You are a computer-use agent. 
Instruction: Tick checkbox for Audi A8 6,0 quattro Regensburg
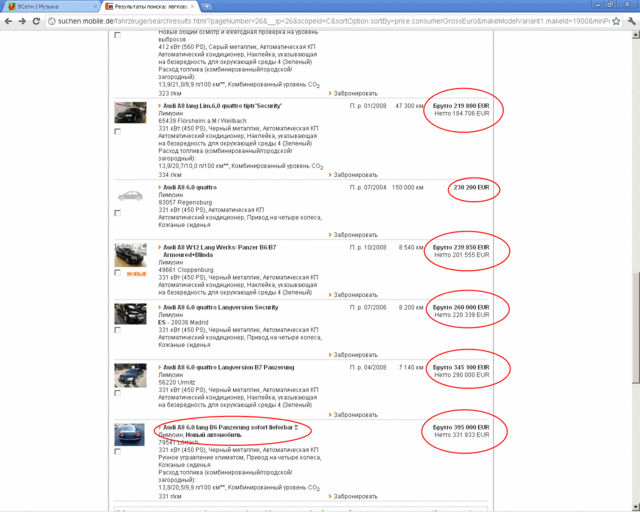coord(118,213)
